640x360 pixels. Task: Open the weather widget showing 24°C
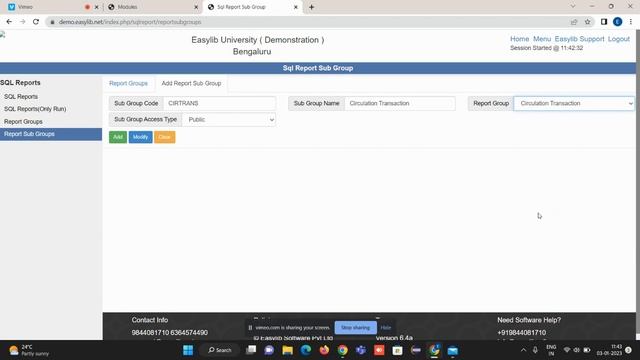(29, 350)
